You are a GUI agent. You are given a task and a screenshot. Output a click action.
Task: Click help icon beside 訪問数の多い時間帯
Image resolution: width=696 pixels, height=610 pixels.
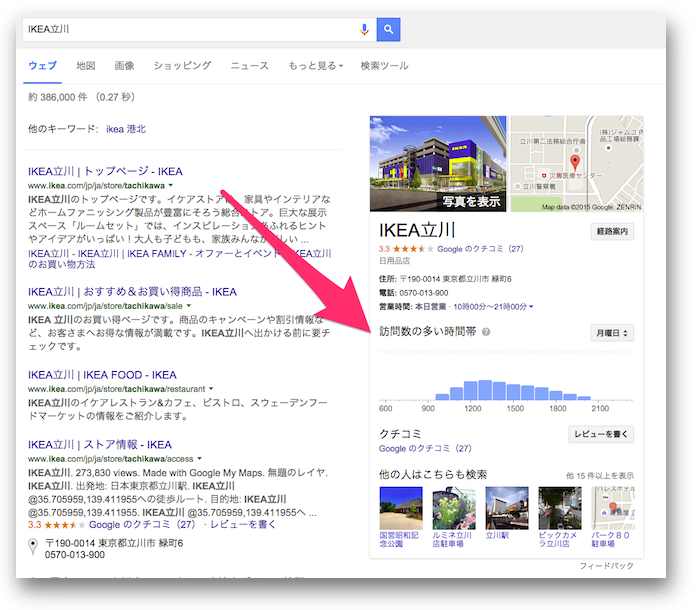486,332
